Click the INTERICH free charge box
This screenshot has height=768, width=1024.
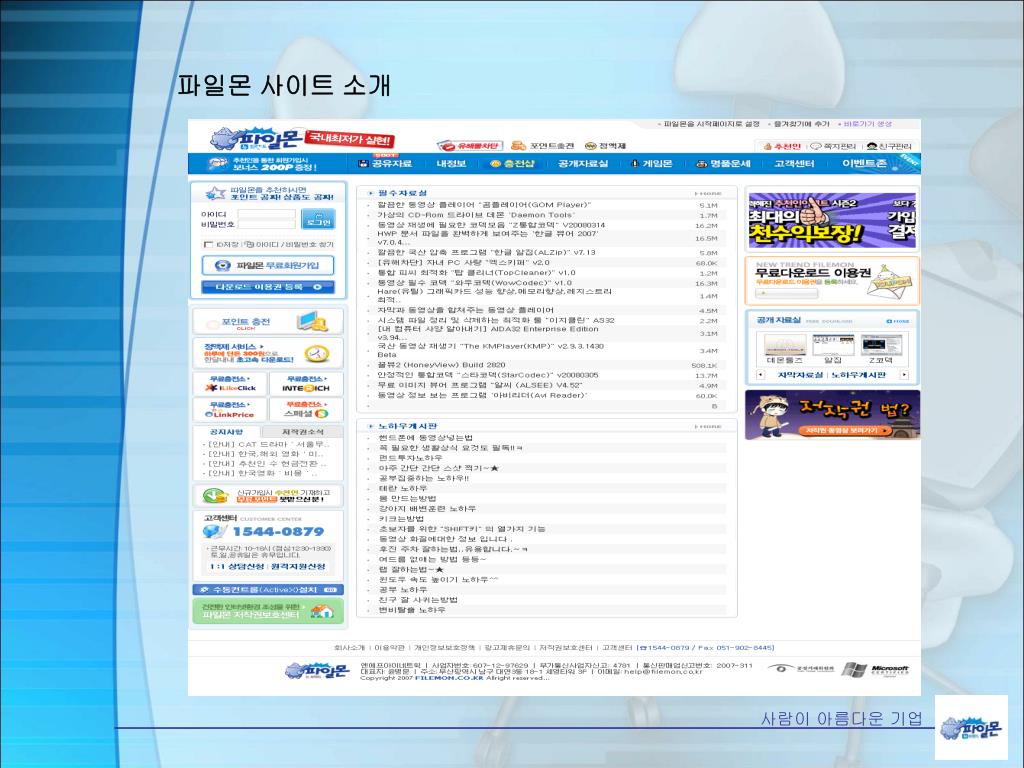coord(306,383)
